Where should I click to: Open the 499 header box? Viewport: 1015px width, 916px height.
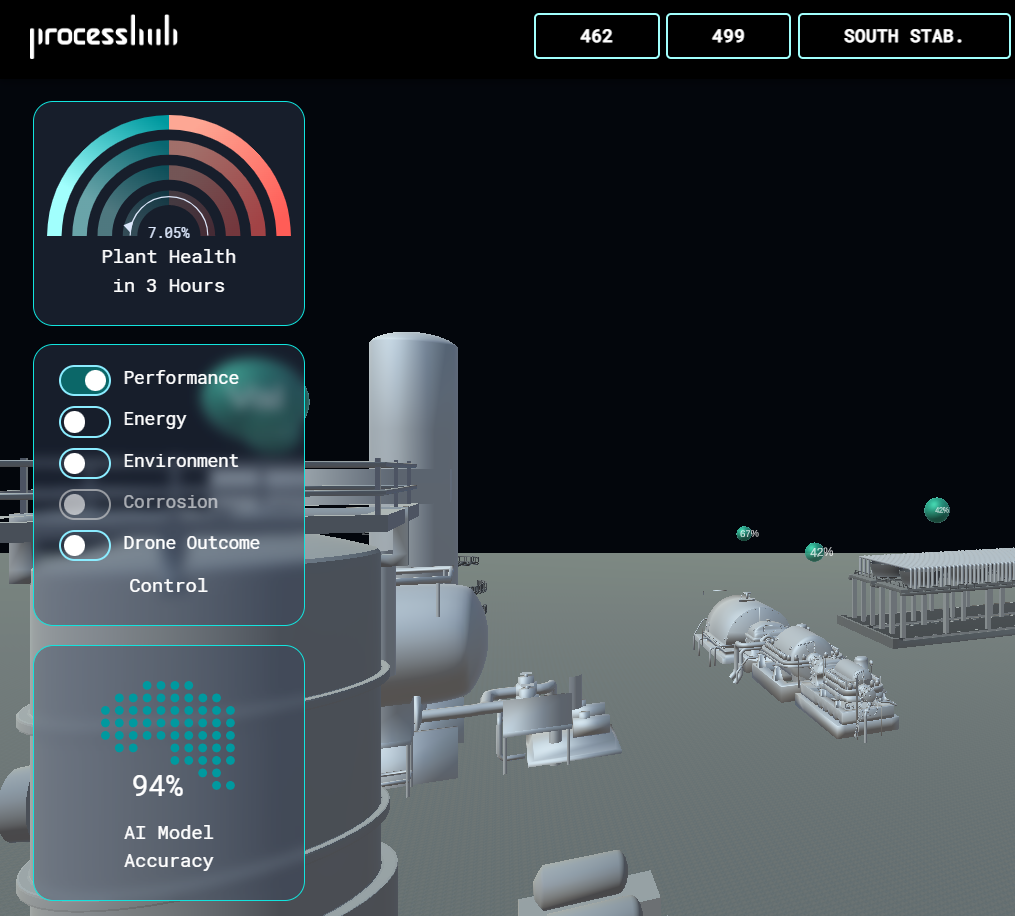pyautogui.click(x=728, y=36)
